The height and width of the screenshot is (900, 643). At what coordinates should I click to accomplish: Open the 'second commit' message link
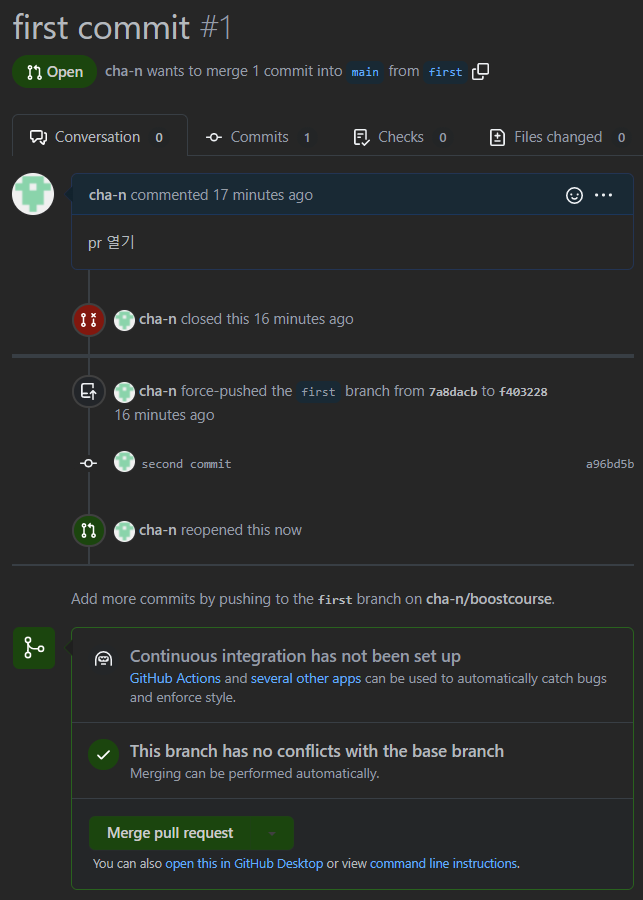pyautogui.click(x=187, y=464)
